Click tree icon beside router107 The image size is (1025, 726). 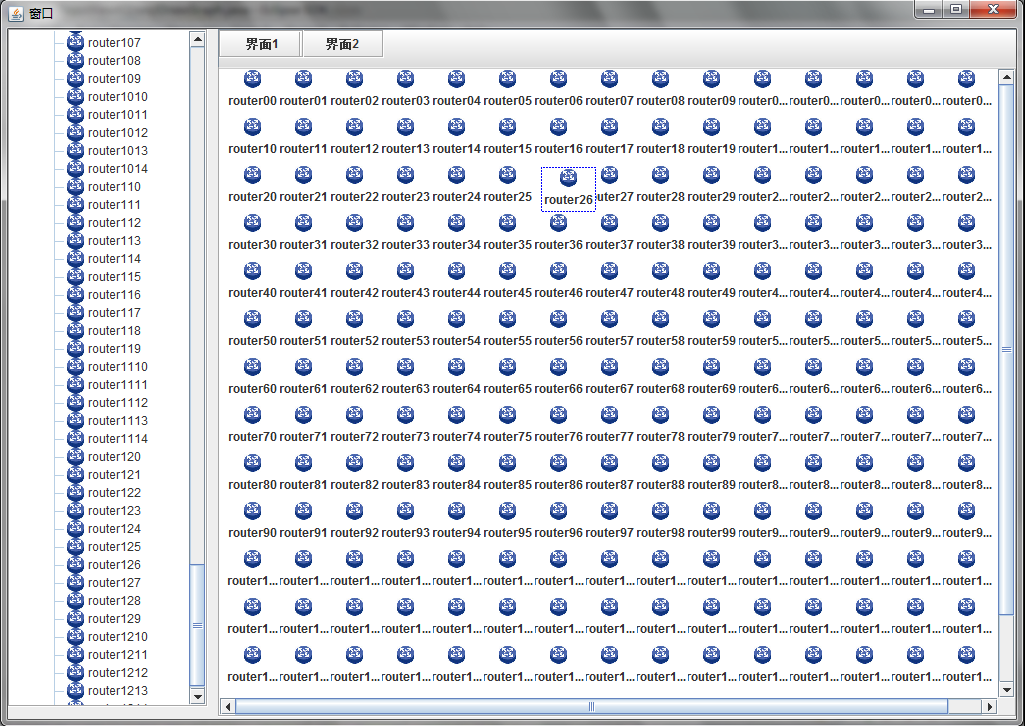click(76, 42)
